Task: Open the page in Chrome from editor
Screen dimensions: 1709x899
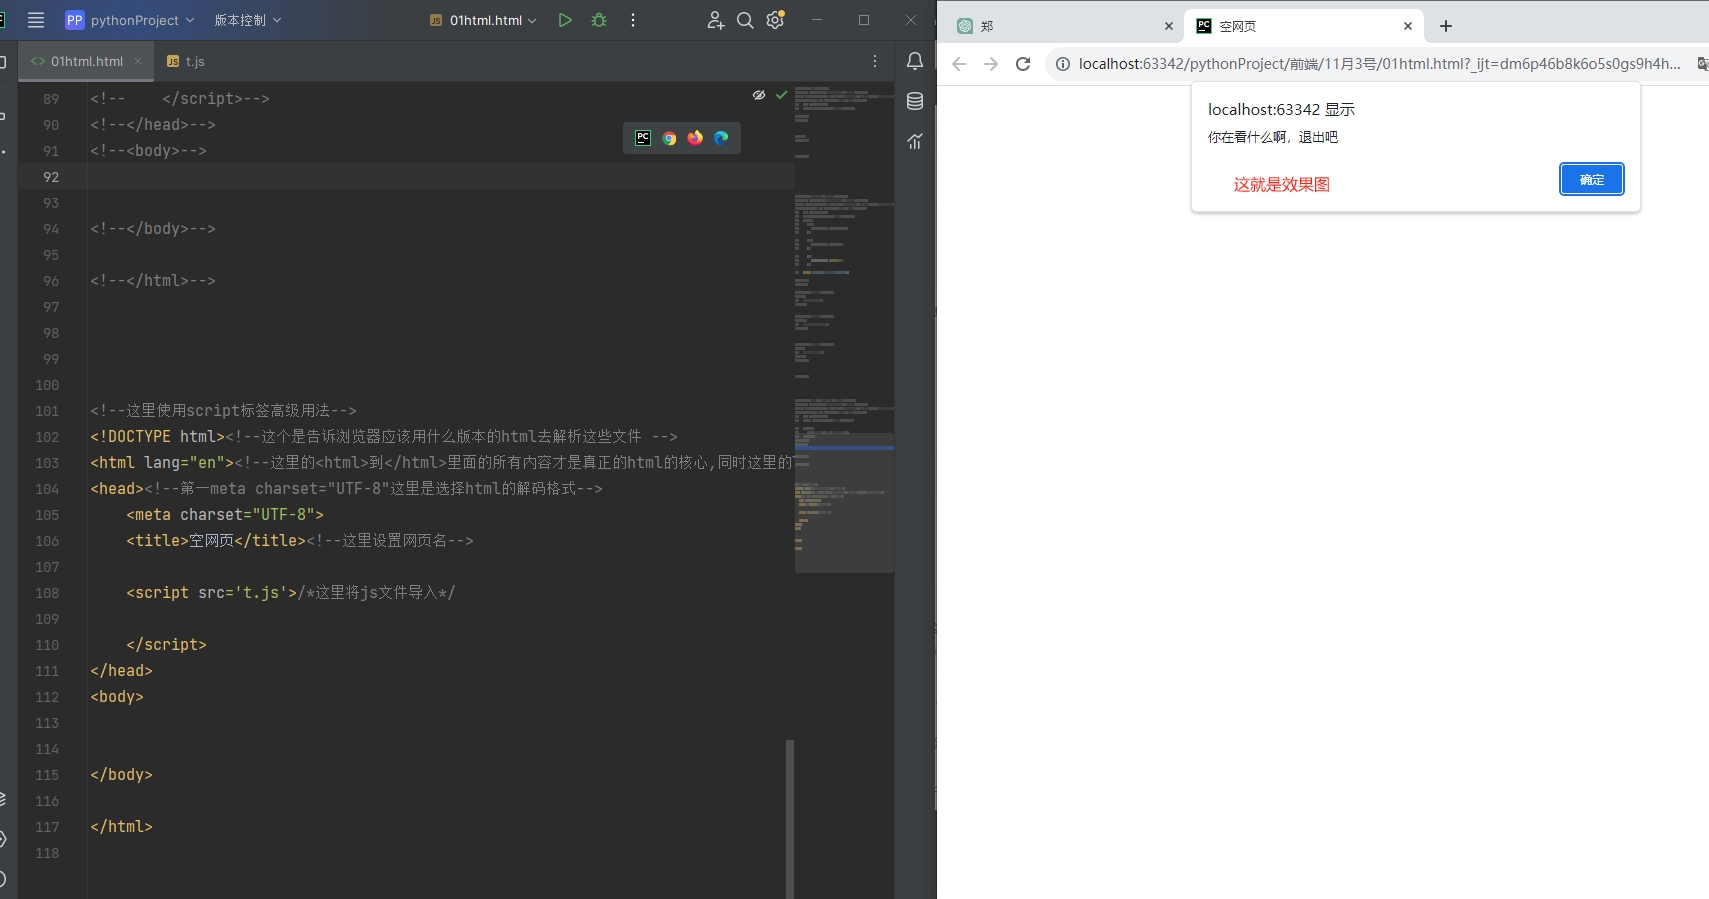Action: pyautogui.click(x=669, y=138)
